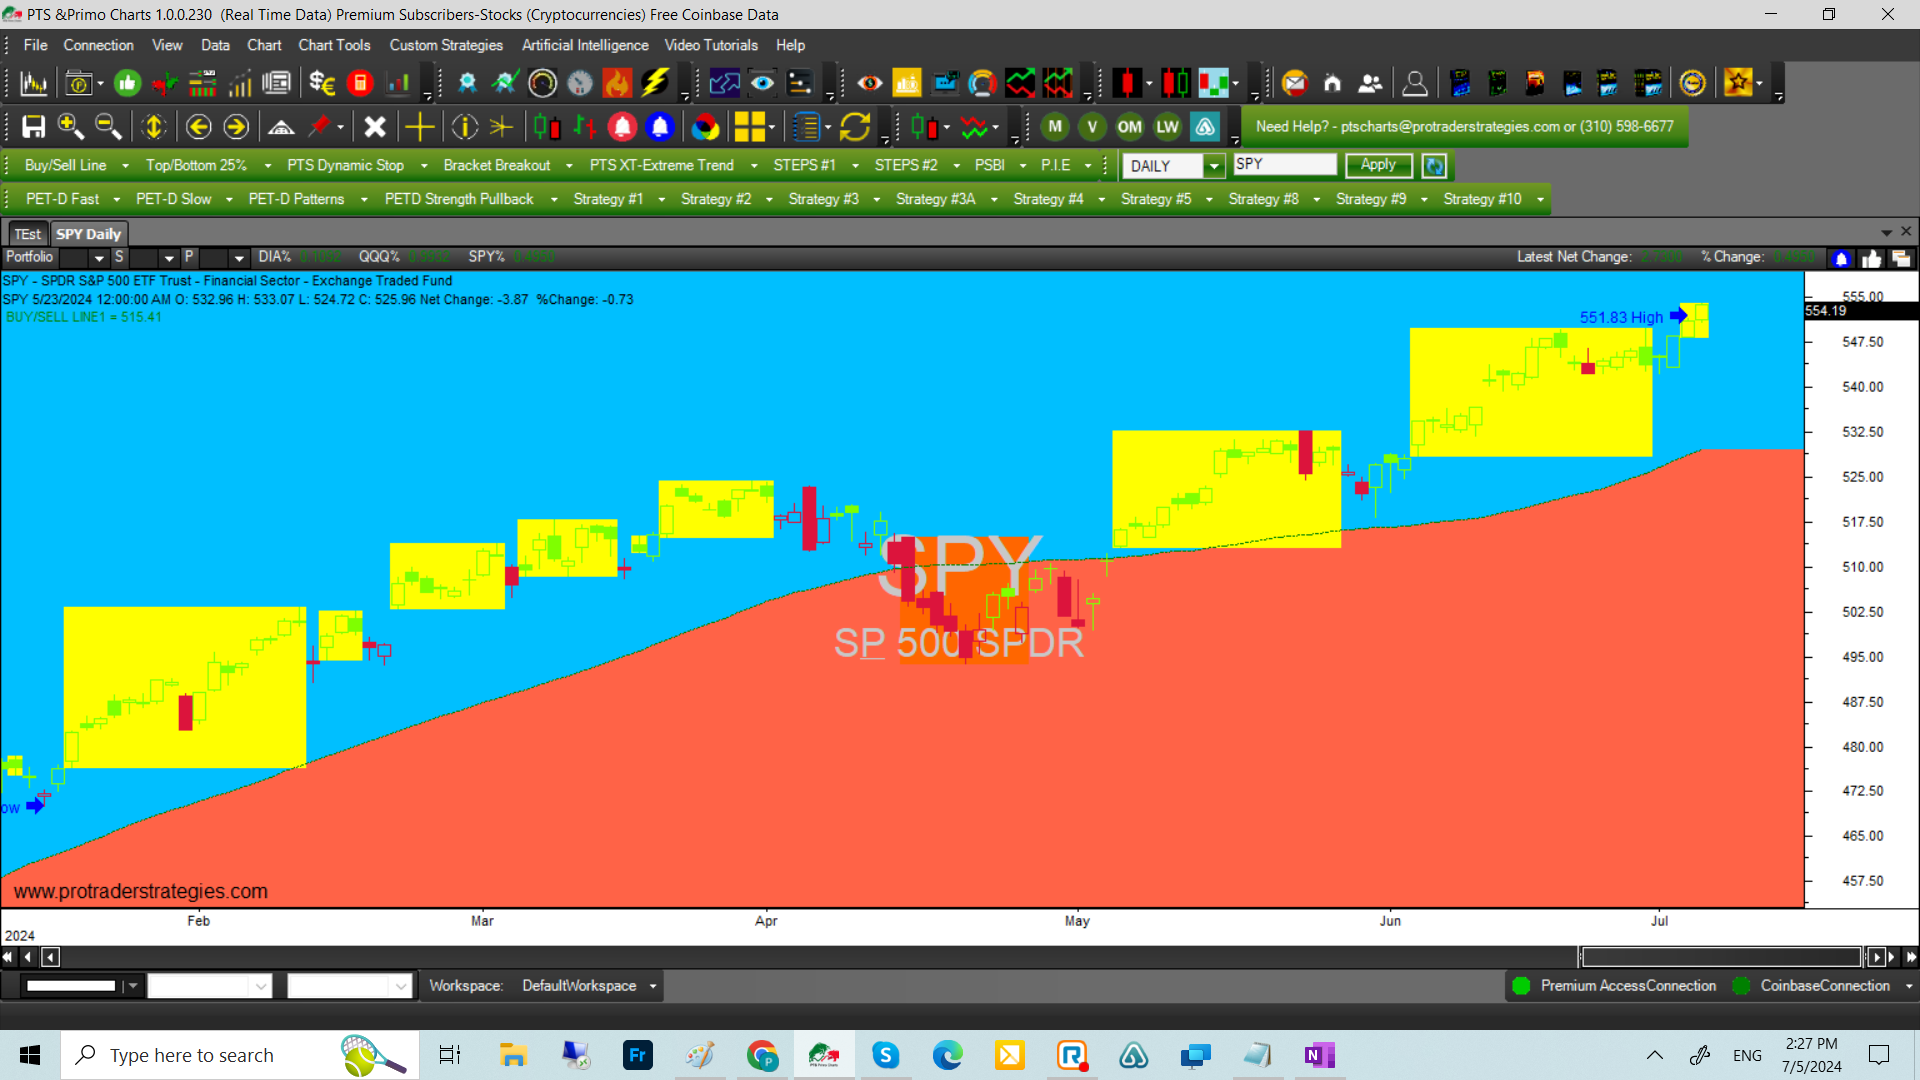
Task: Click the green-red candlestick icon
Action: 547,127
